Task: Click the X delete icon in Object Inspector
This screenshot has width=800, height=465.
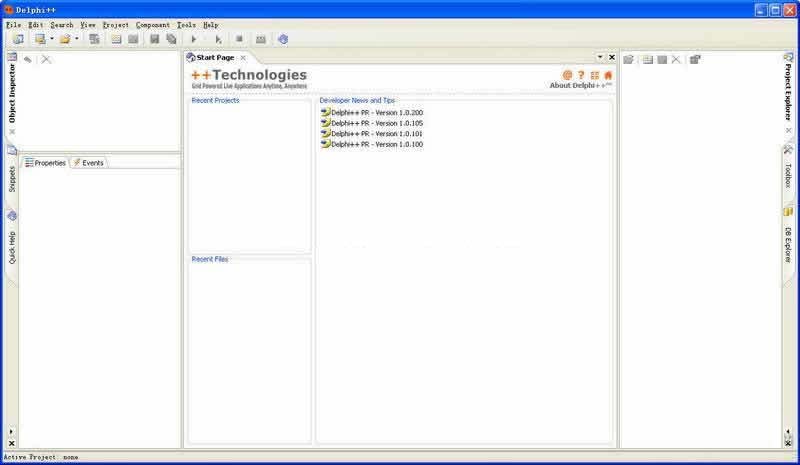Action: pyautogui.click(x=46, y=60)
